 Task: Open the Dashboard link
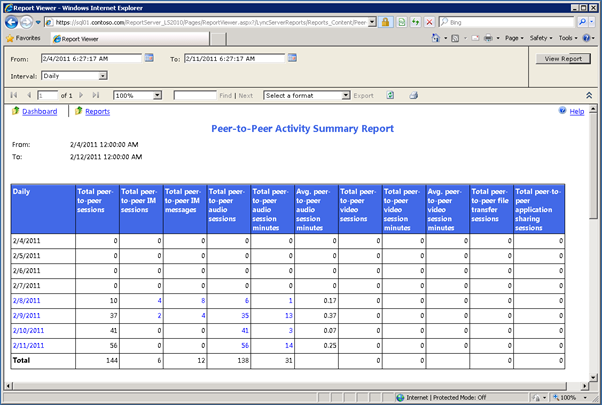click(x=39, y=112)
